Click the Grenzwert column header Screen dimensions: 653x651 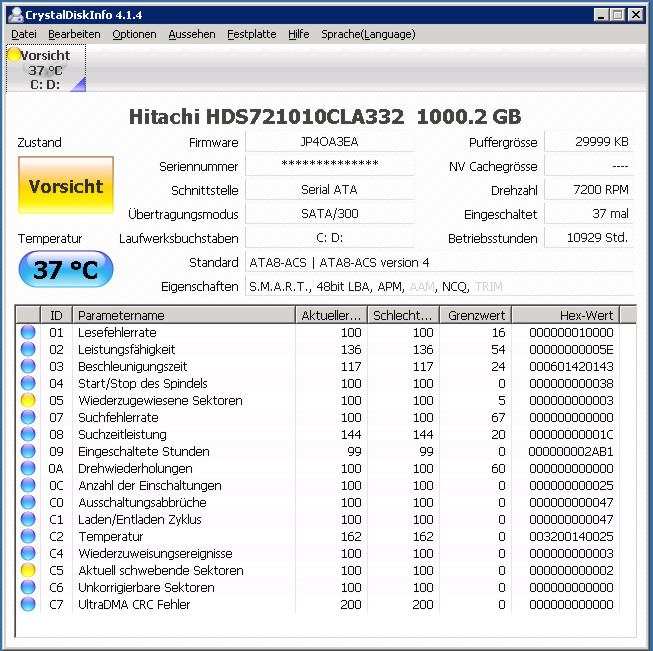tap(476, 315)
